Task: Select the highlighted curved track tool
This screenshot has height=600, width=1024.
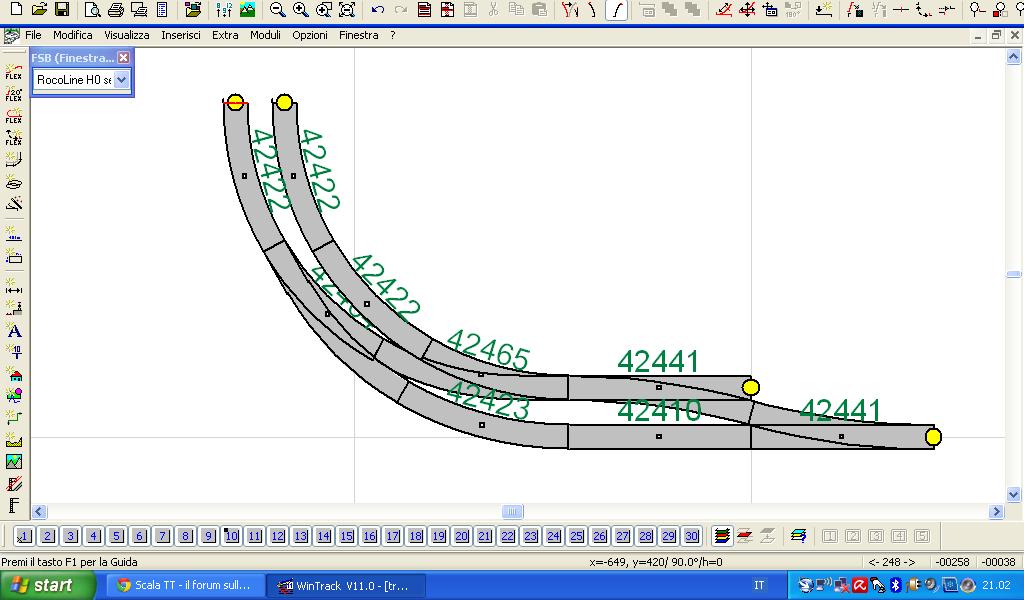Action: click(616, 9)
